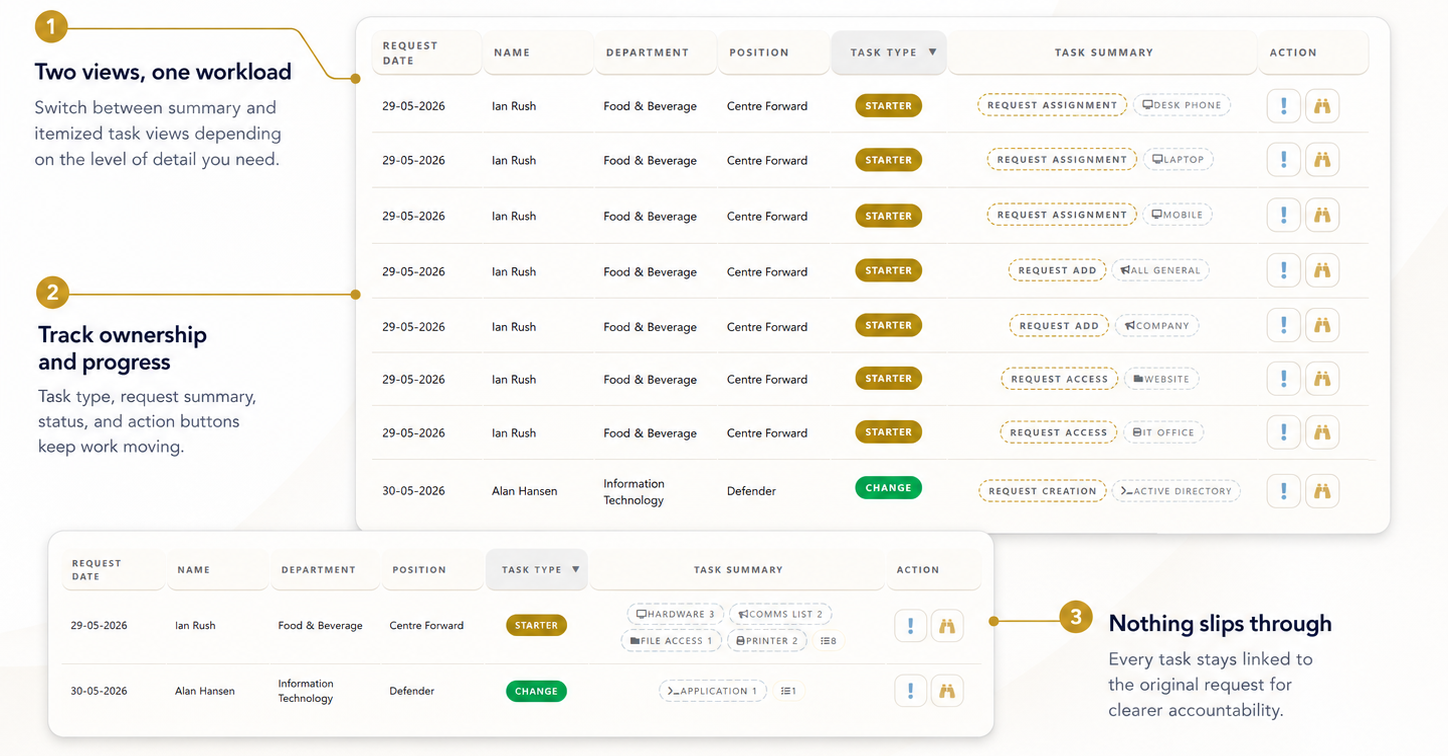The height and width of the screenshot is (756, 1448).
Task: Click the alert icon in the Mobile row
Action: coord(1283,215)
